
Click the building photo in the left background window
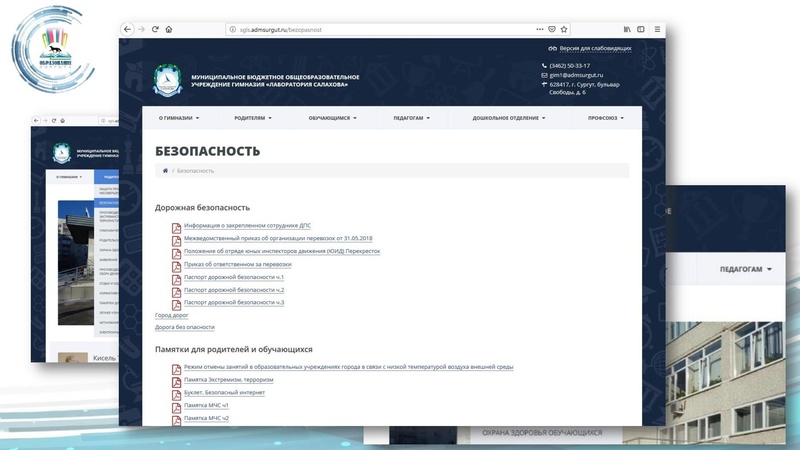click(76, 262)
